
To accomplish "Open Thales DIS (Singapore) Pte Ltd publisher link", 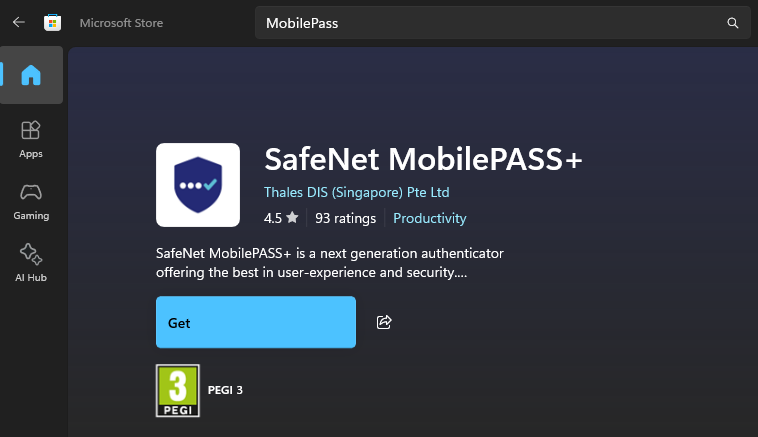I will (356, 192).
